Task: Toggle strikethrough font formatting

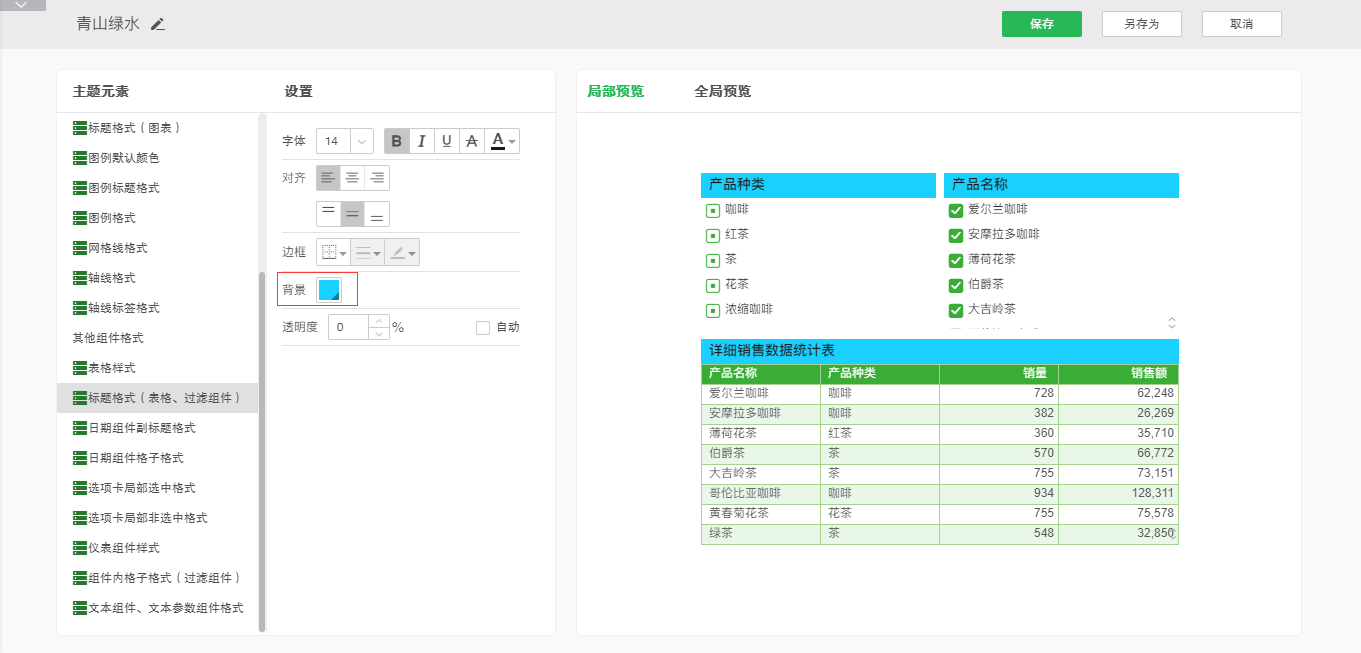Action: coord(472,141)
